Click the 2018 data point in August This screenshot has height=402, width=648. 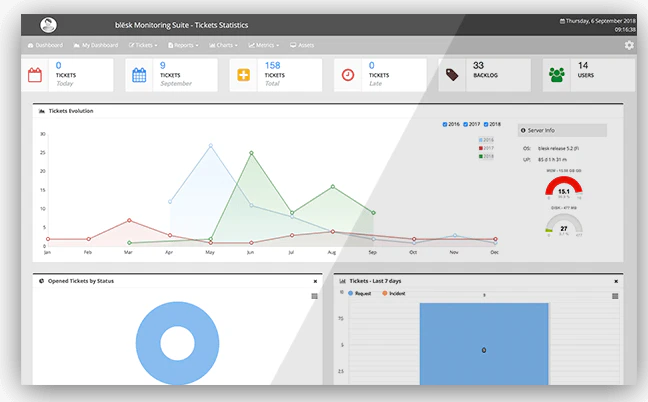point(333,187)
